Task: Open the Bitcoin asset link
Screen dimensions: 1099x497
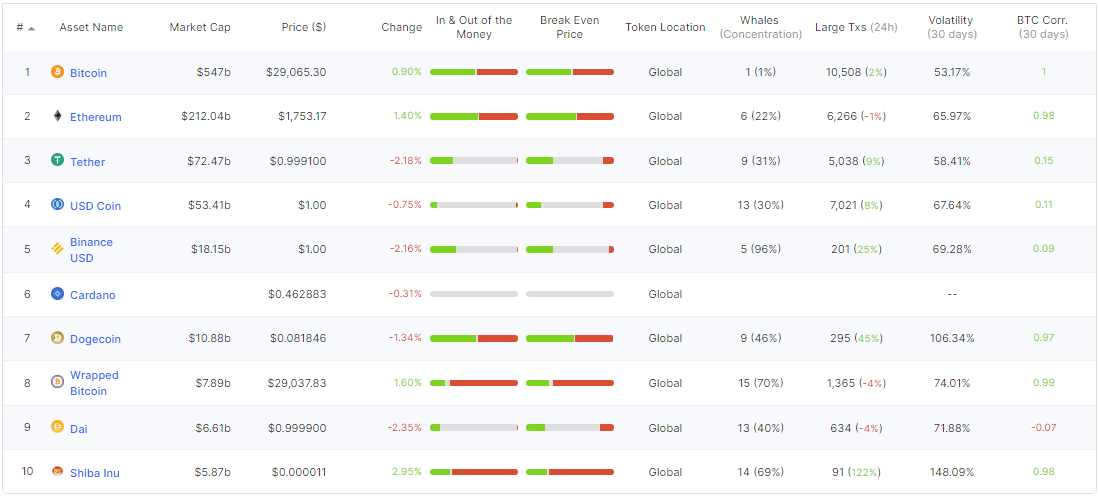Action: pos(88,73)
